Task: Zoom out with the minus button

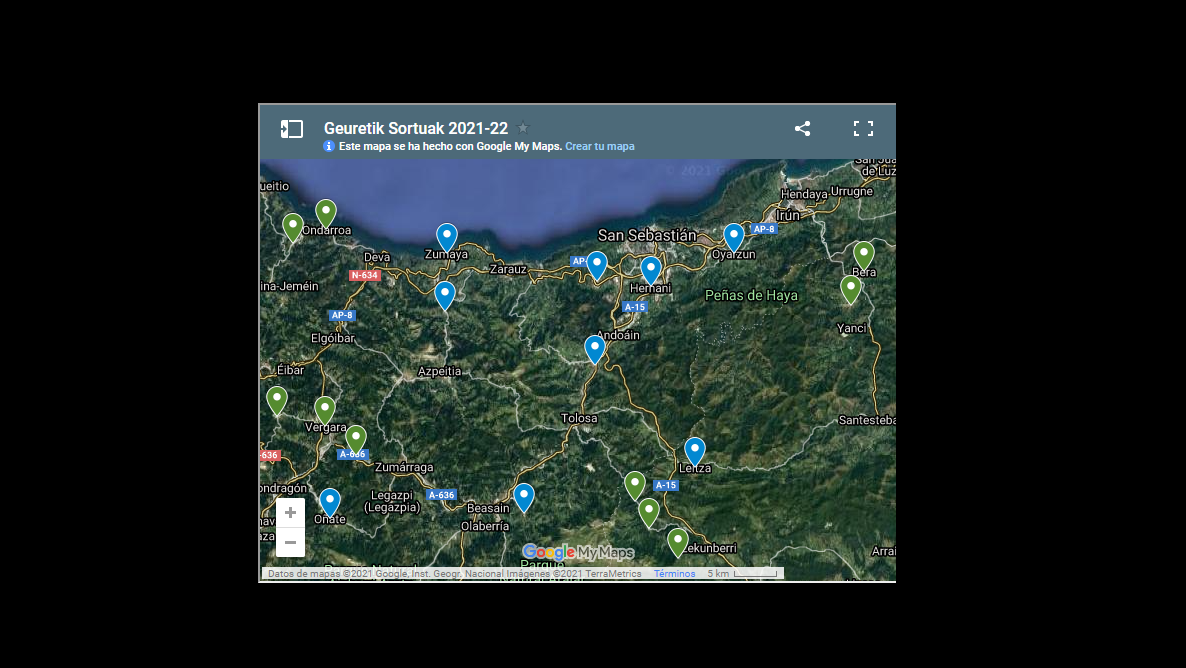Action: [x=290, y=542]
